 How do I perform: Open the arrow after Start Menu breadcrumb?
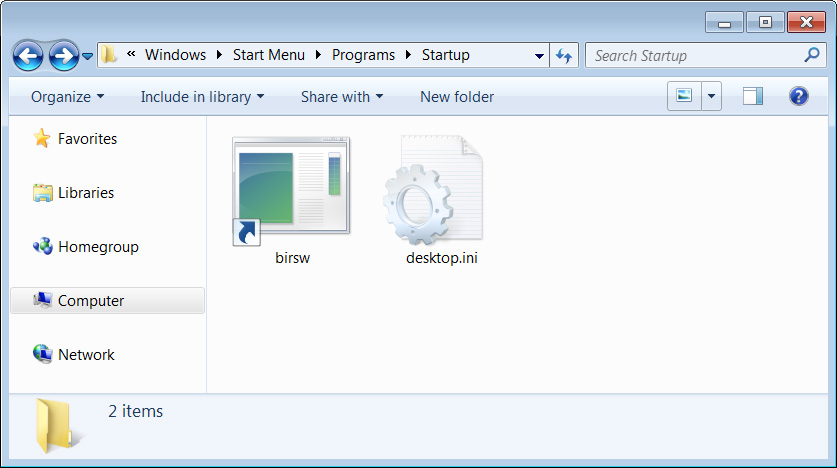tap(318, 55)
